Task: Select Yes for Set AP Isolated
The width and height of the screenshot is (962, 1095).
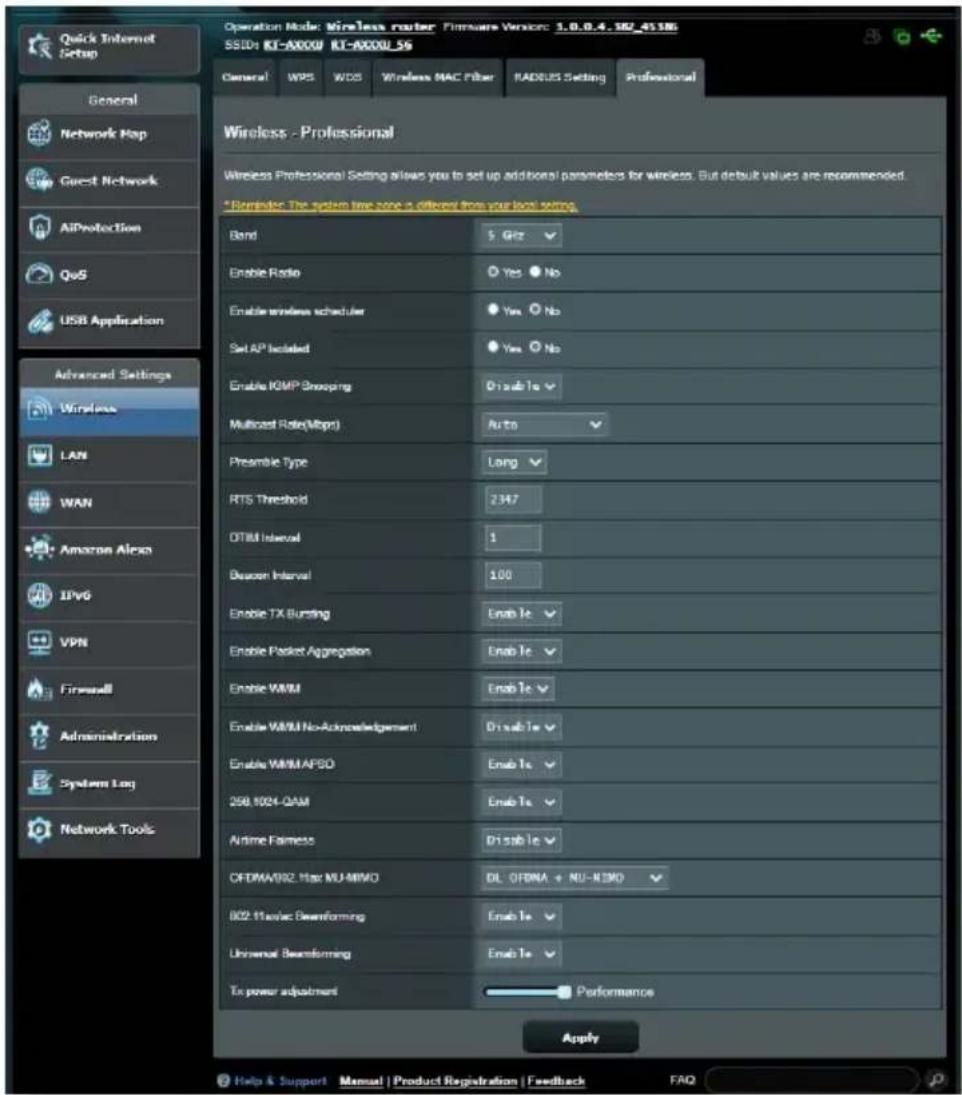Action: pos(493,347)
